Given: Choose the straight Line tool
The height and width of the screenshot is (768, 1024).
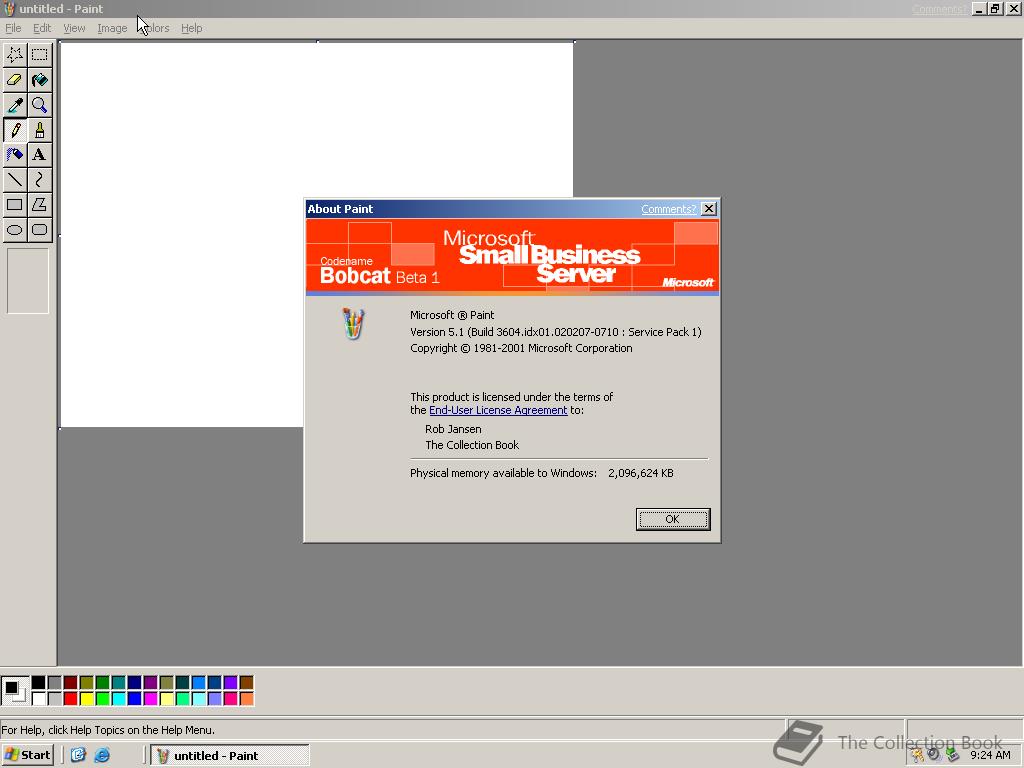Looking at the screenshot, I should [14, 180].
